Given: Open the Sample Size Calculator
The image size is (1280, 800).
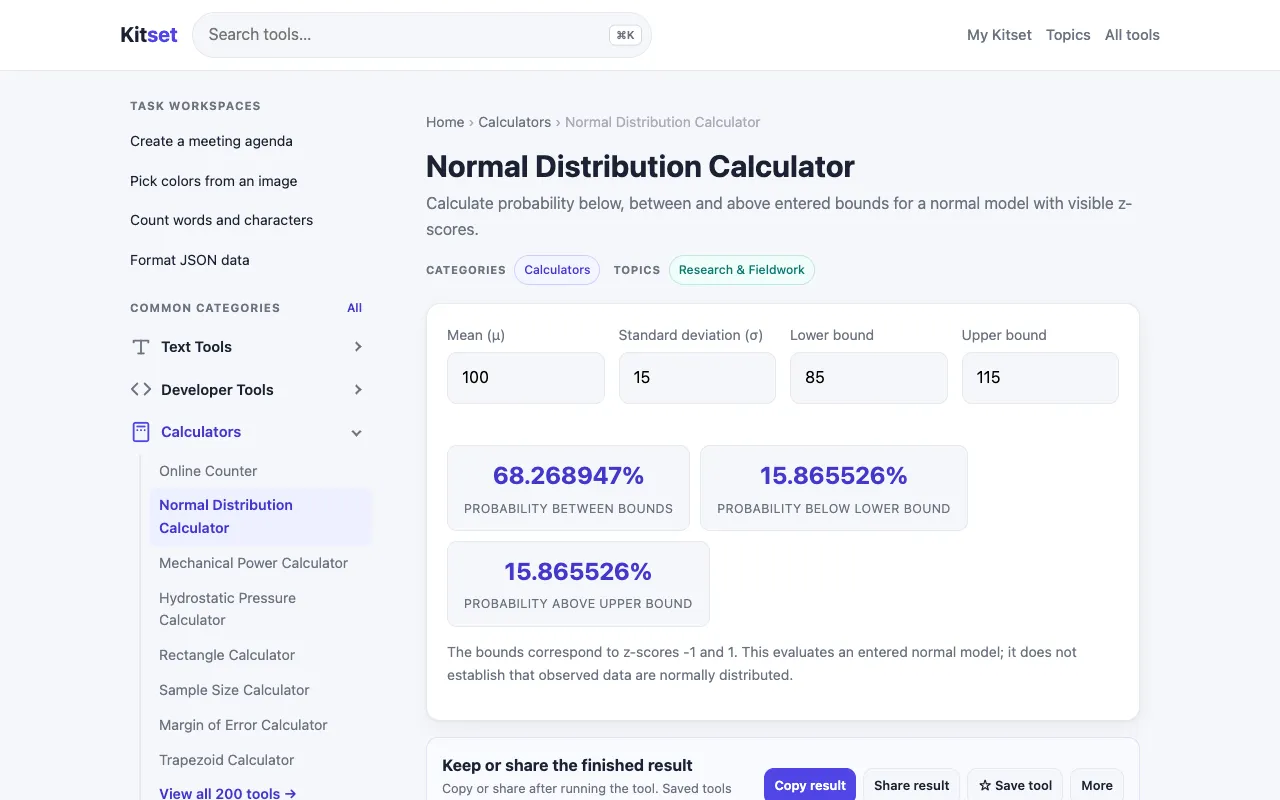Looking at the screenshot, I should [x=234, y=690].
